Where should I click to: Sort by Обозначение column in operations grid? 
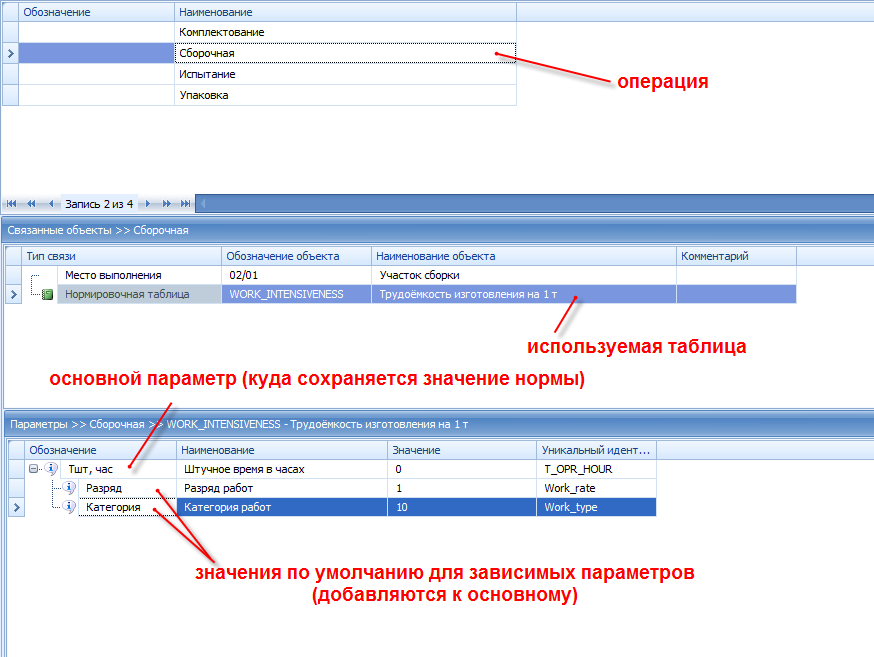pyautogui.click(x=96, y=12)
